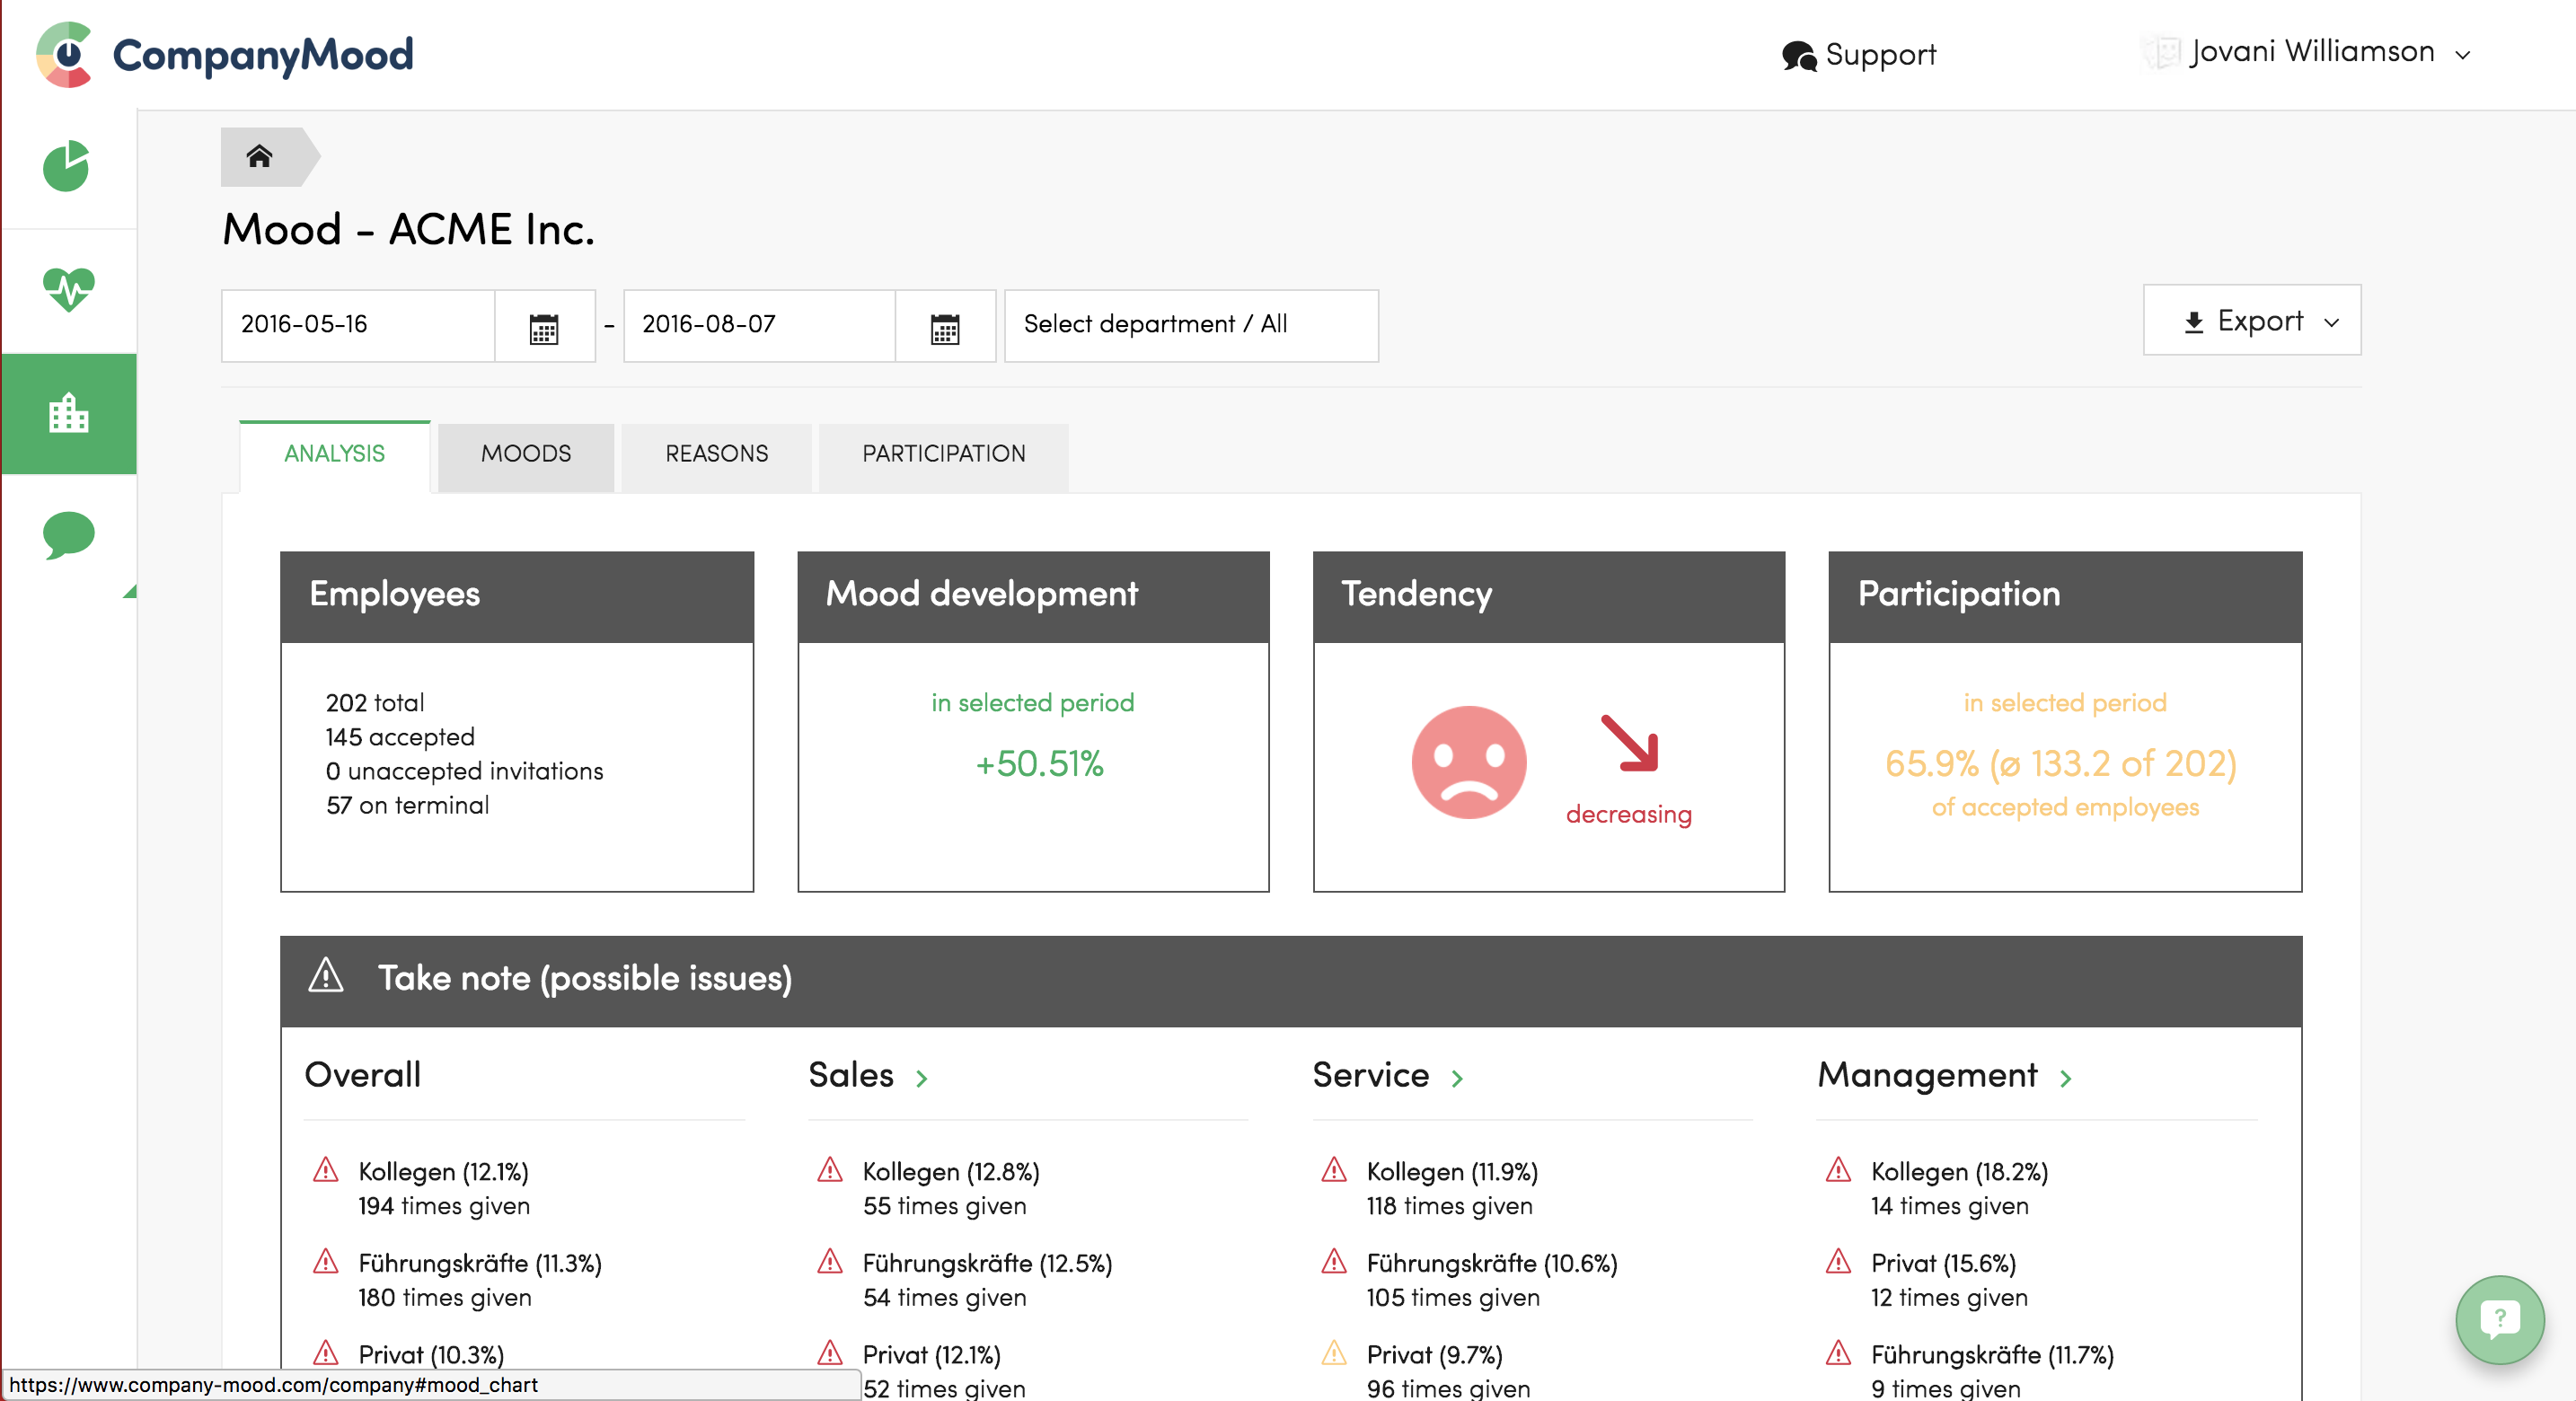This screenshot has height=1401, width=2576.
Task: Open the Participation tab
Action: point(943,454)
